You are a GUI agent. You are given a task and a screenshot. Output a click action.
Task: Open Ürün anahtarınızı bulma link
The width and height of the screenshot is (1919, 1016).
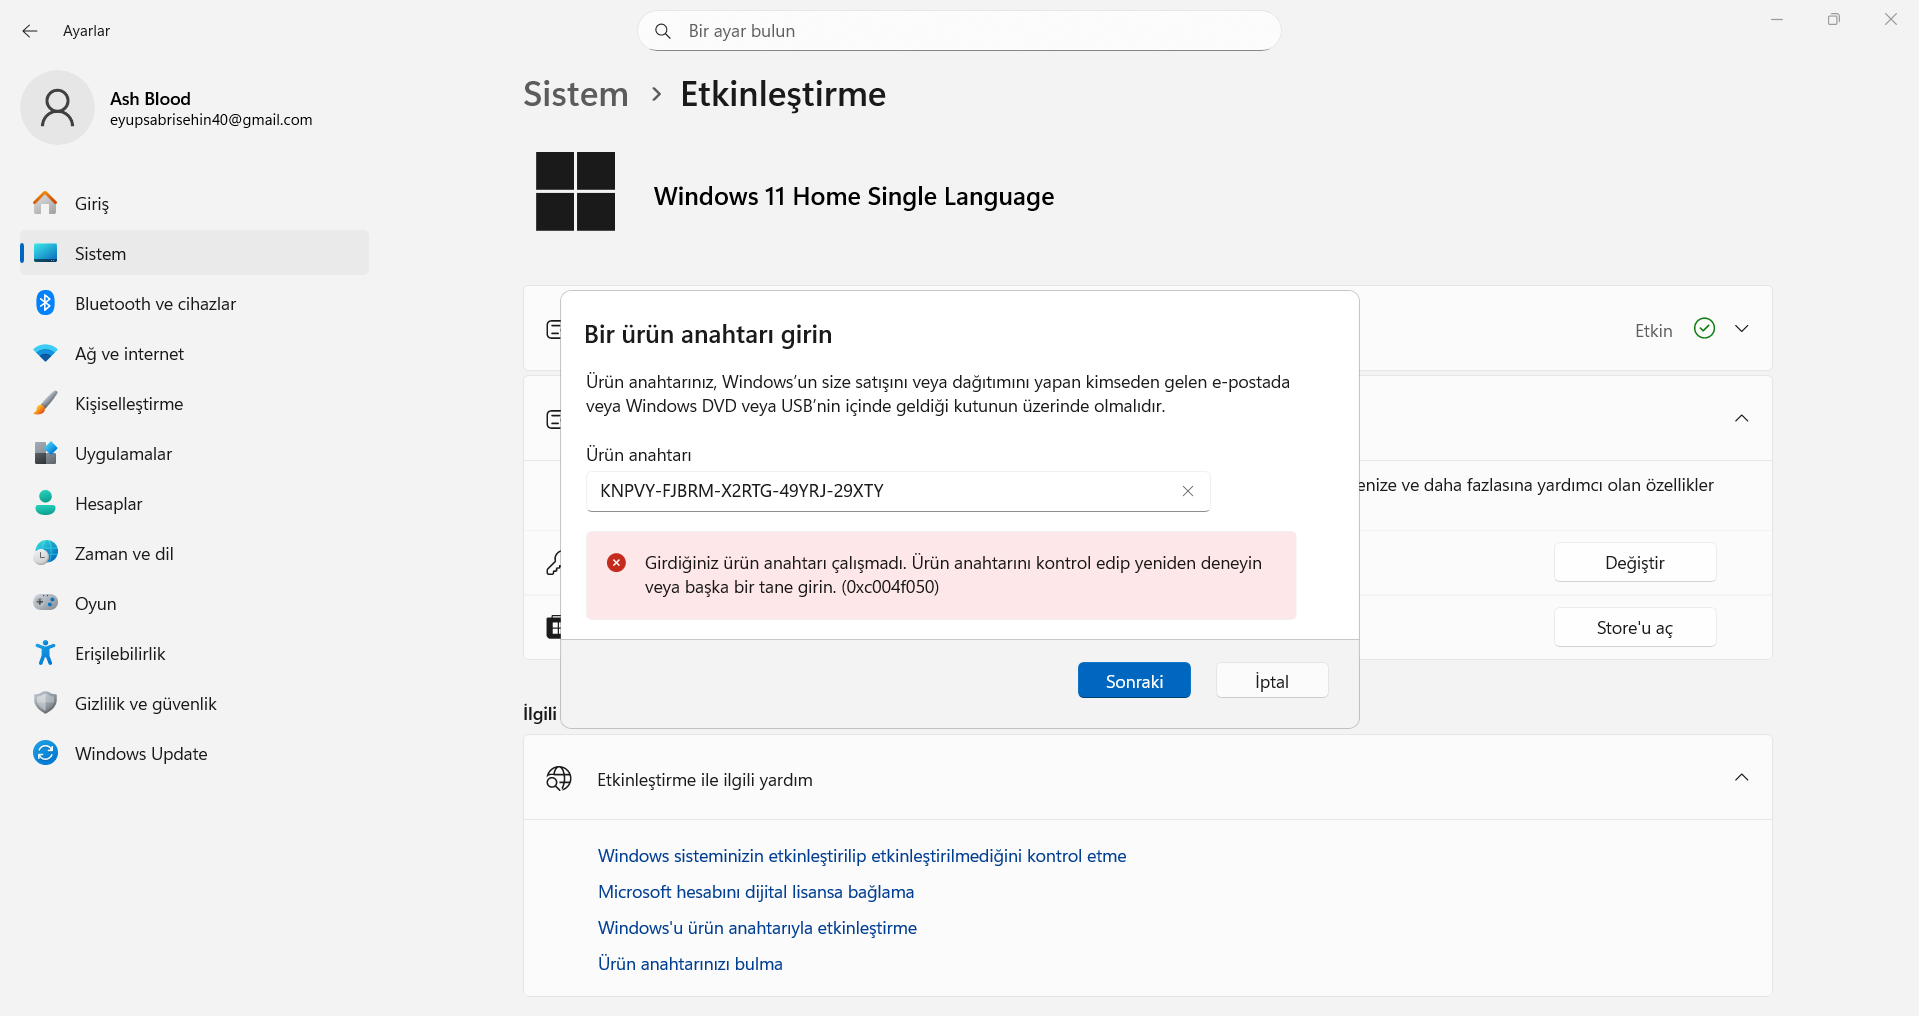690,964
